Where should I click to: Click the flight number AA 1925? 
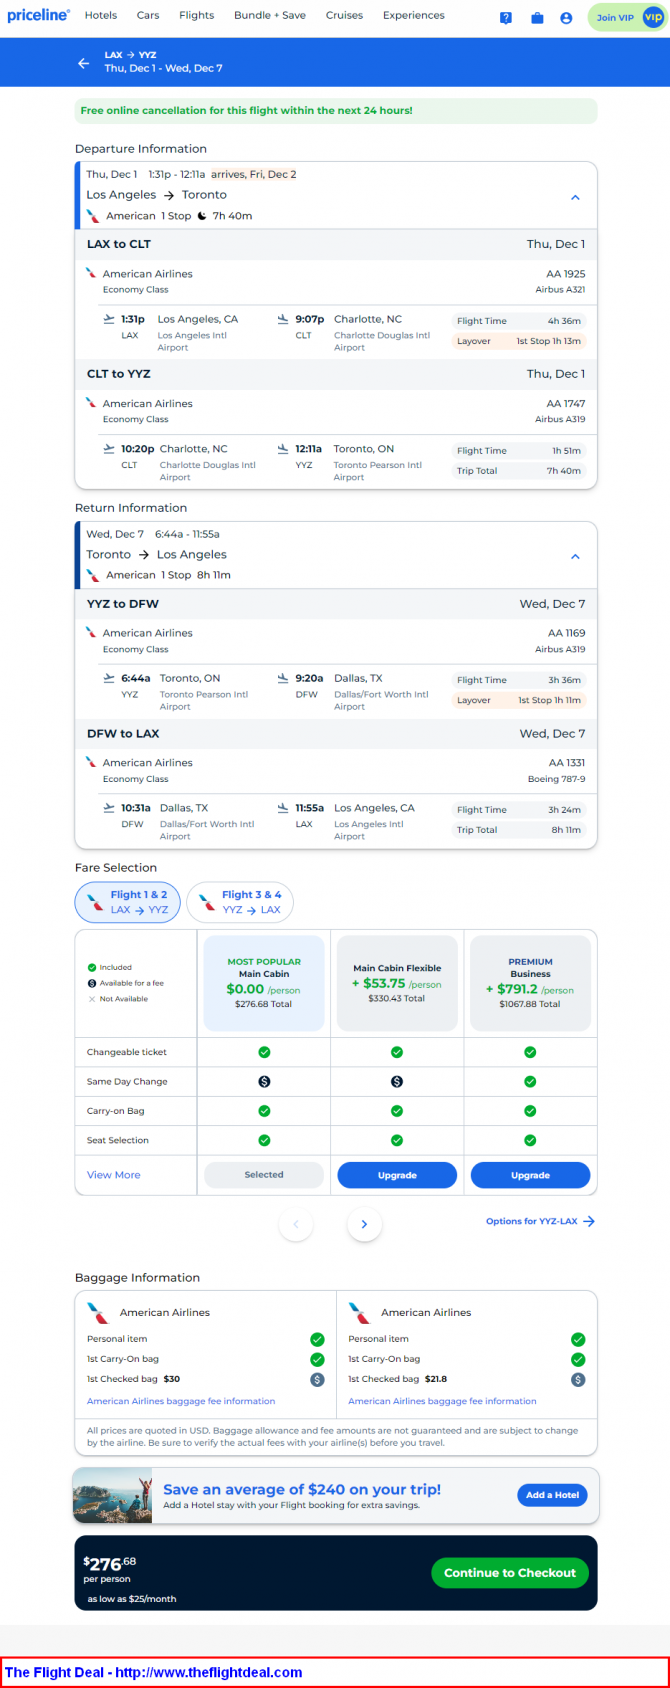(x=566, y=273)
